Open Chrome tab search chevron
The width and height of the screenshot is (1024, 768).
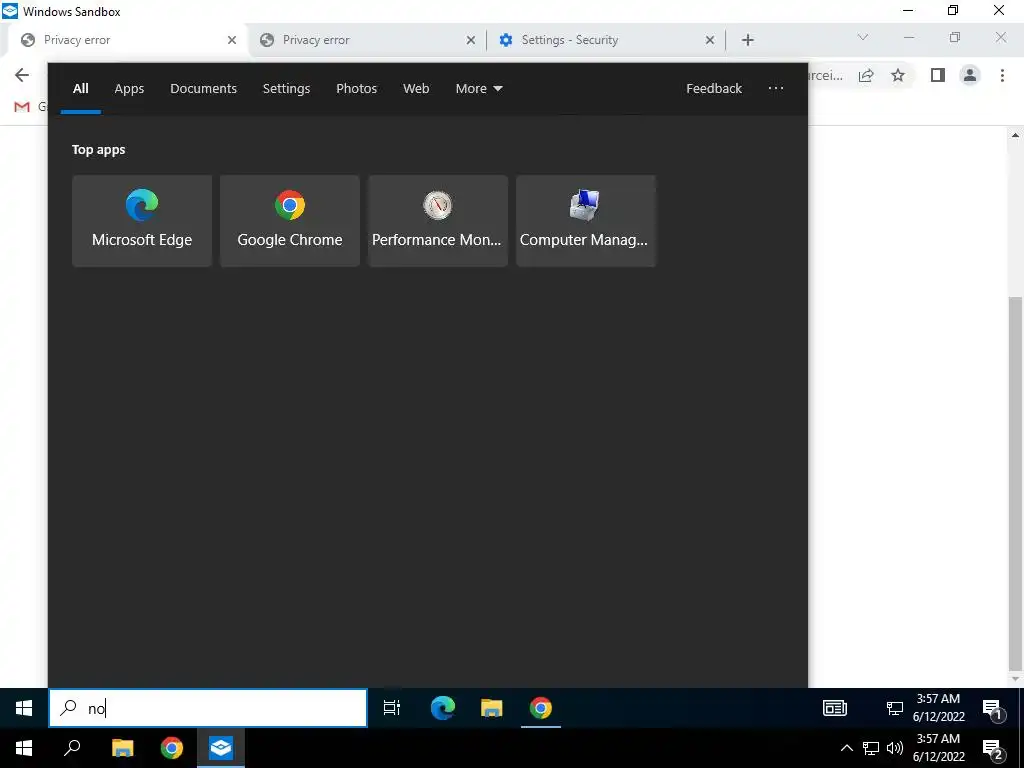pyautogui.click(x=863, y=37)
